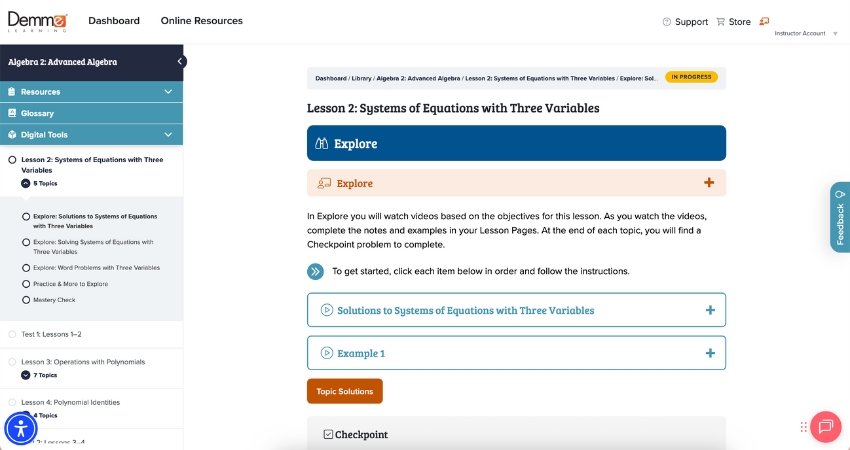Viewport: 850px width, 450px height.
Task: Click the Support question mark icon
Action: tap(667, 21)
